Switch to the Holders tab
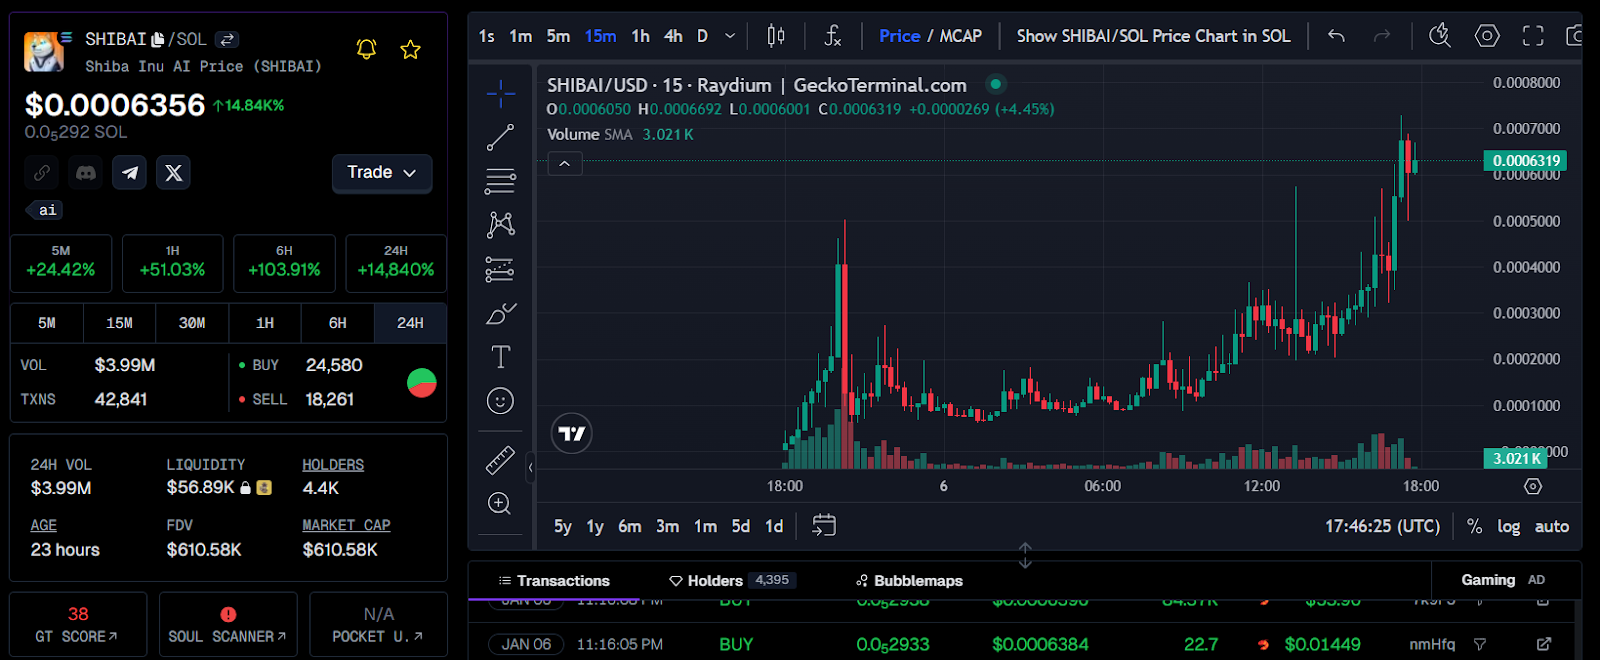 coord(732,581)
